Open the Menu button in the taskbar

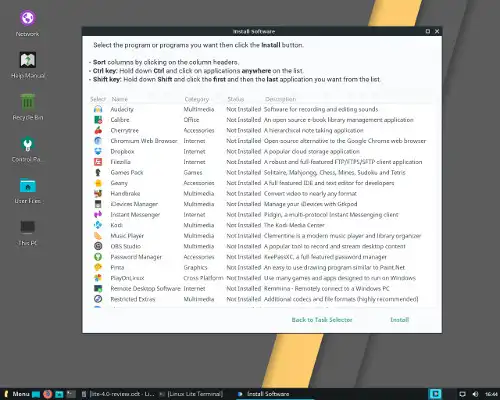tap(17, 394)
